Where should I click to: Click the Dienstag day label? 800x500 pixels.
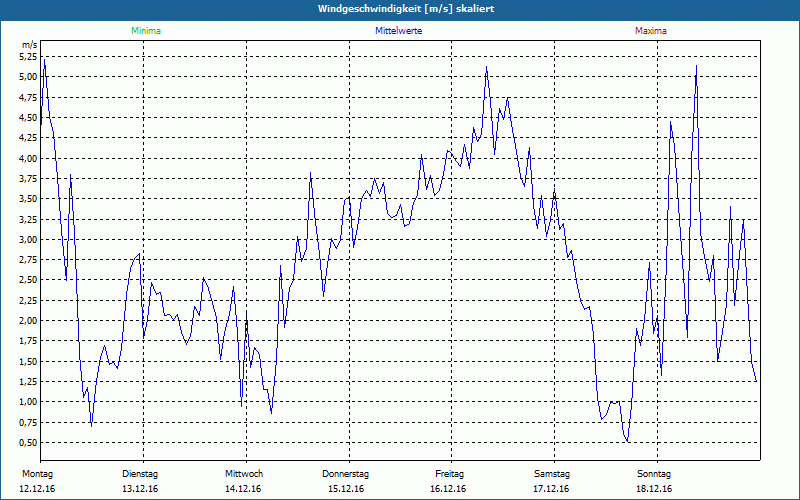pyautogui.click(x=140, y=474)
